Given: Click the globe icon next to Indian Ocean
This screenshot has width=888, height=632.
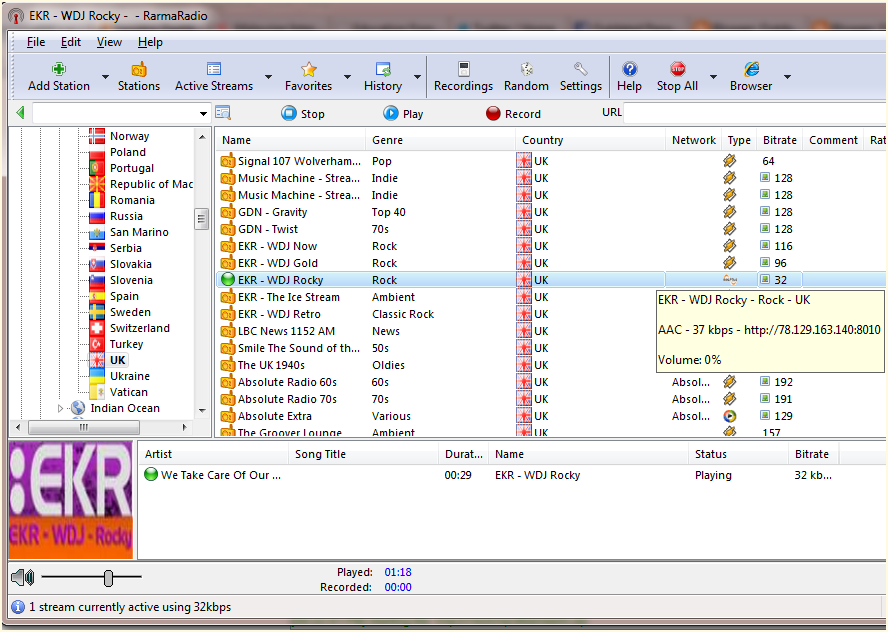Looking at the screenshot, I should pos(78,408).
